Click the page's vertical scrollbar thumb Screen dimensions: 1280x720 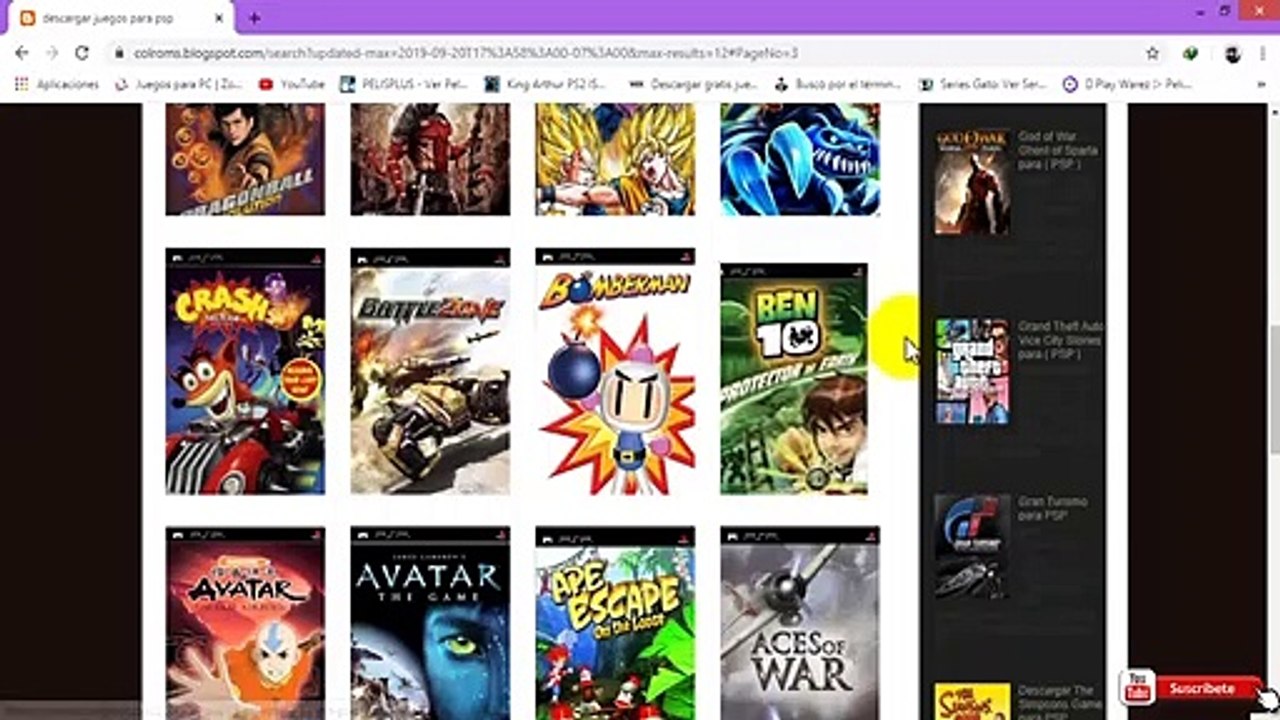[1274, 391]
